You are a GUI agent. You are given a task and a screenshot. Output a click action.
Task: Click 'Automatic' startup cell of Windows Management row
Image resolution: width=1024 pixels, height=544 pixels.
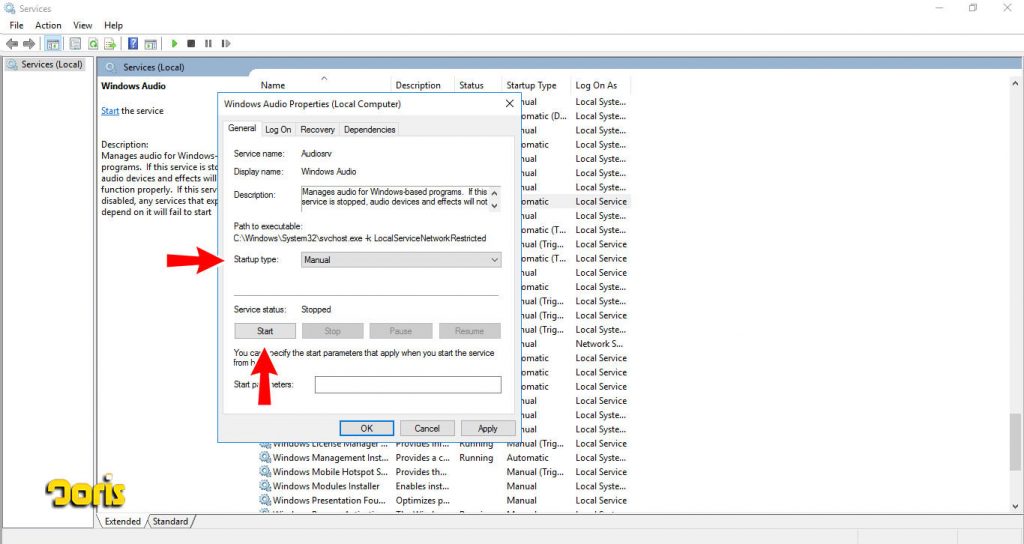click(x=528, y=458)
